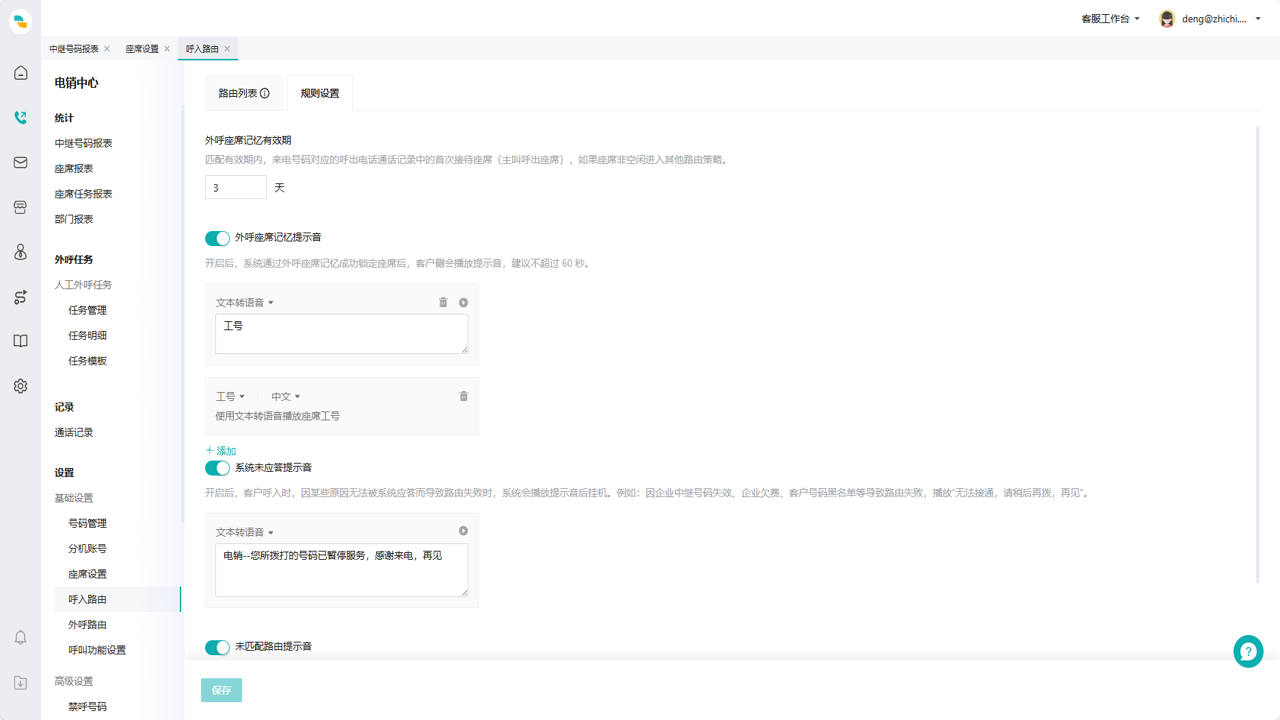Open 通话记录 in the sidebar

pyautogui.click(x=74, y=432)
